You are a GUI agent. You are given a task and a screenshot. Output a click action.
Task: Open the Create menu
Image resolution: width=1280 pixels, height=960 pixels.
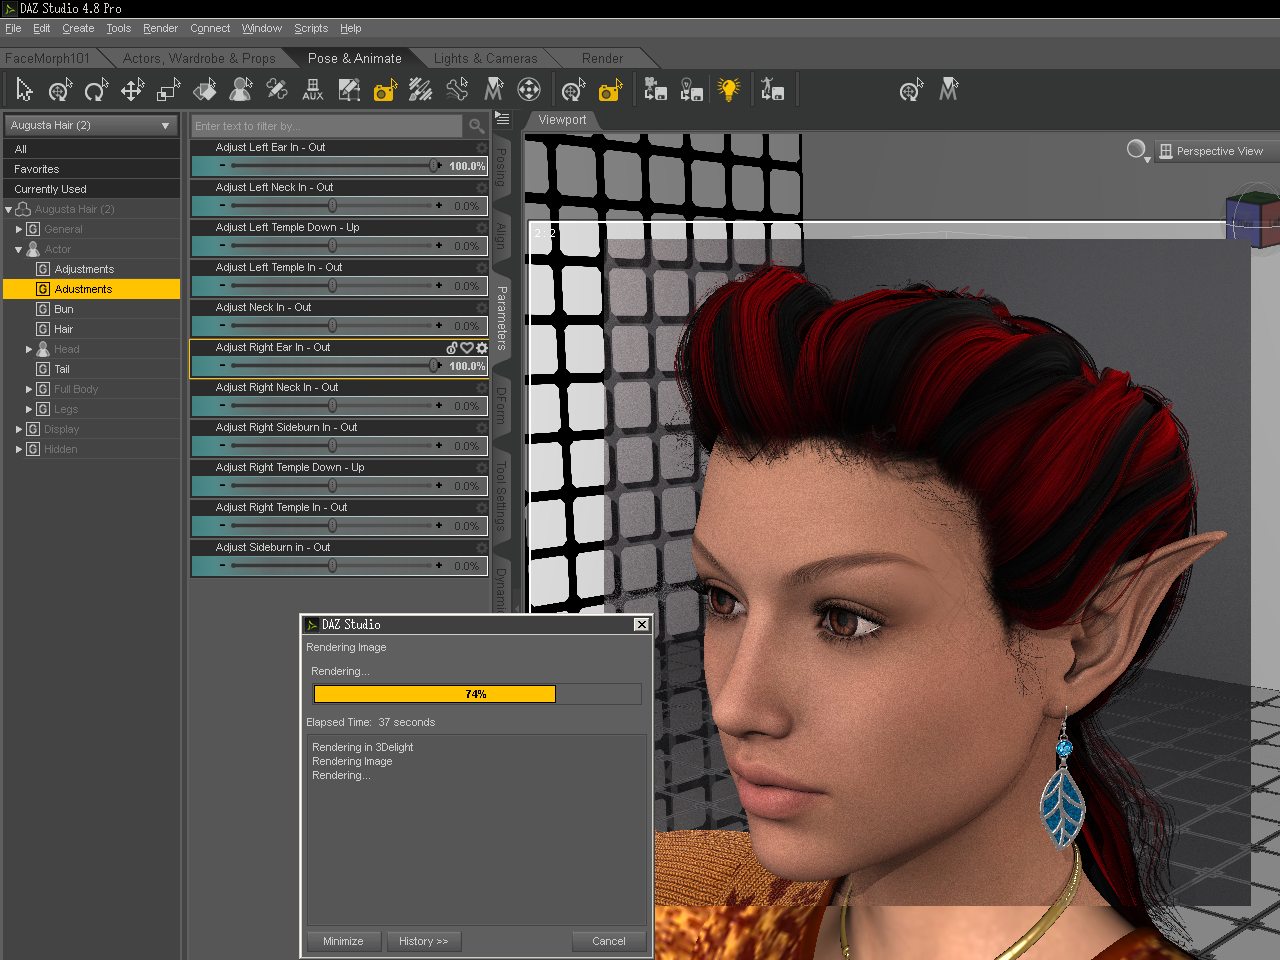point(78,29)
